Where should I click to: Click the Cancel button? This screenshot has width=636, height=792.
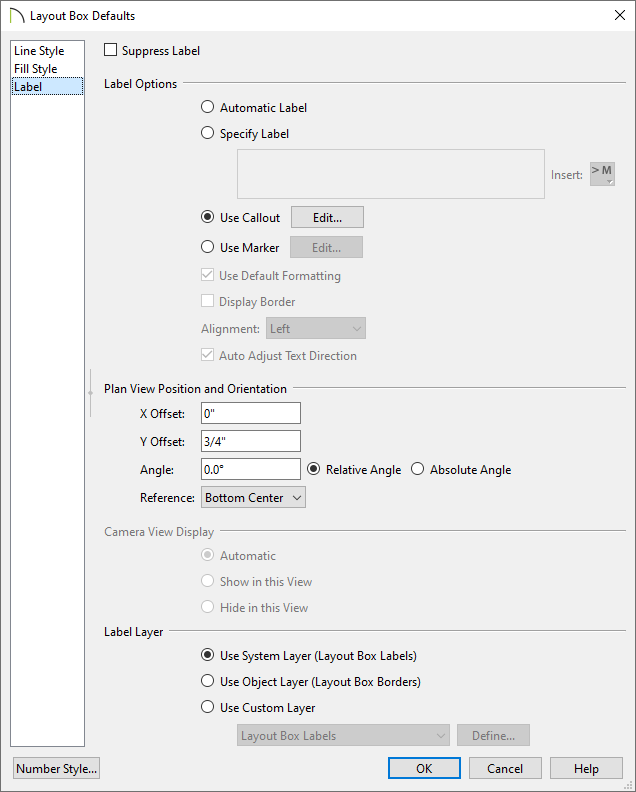(505, 768)
